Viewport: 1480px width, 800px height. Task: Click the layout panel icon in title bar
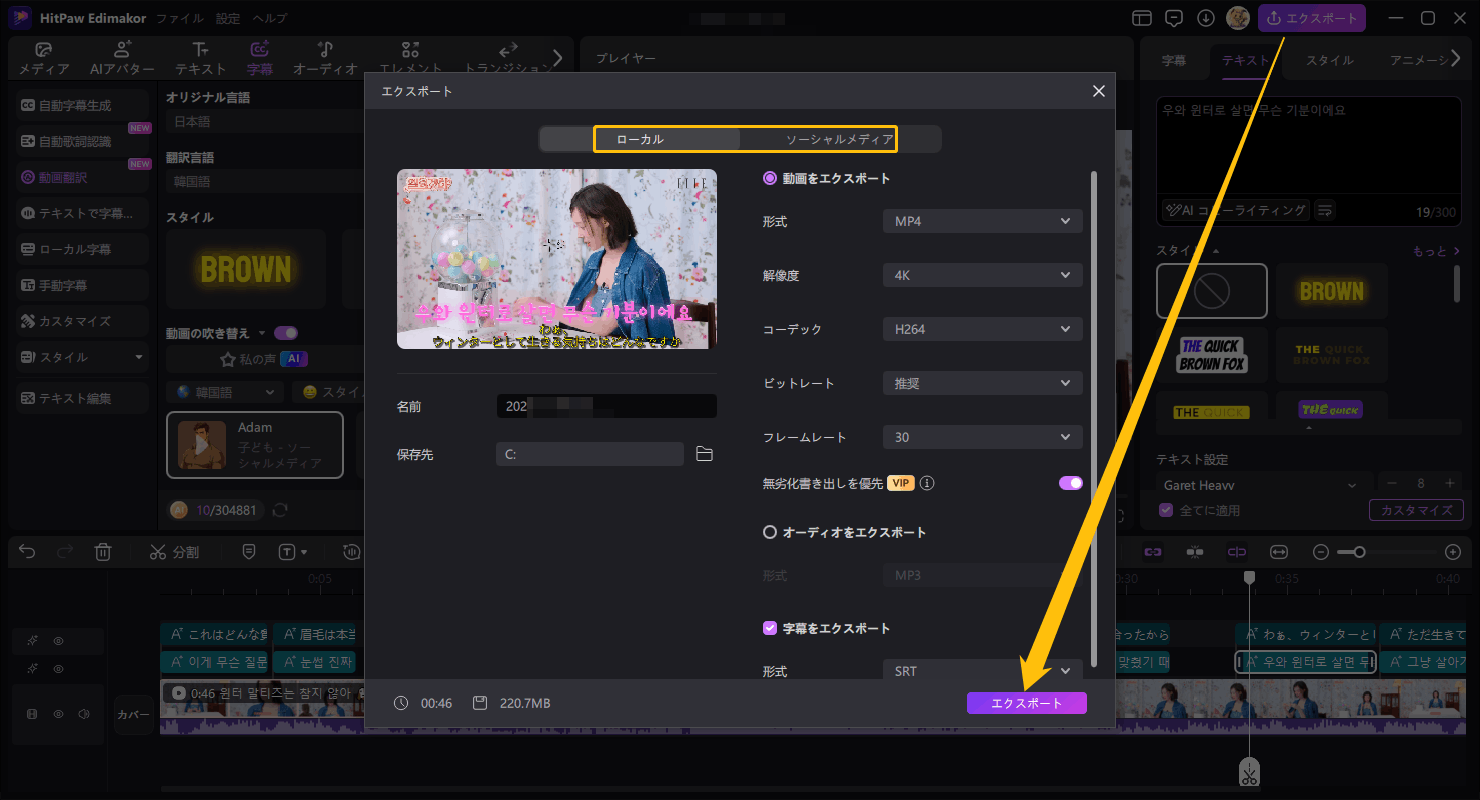click(x=1142, y=18)
